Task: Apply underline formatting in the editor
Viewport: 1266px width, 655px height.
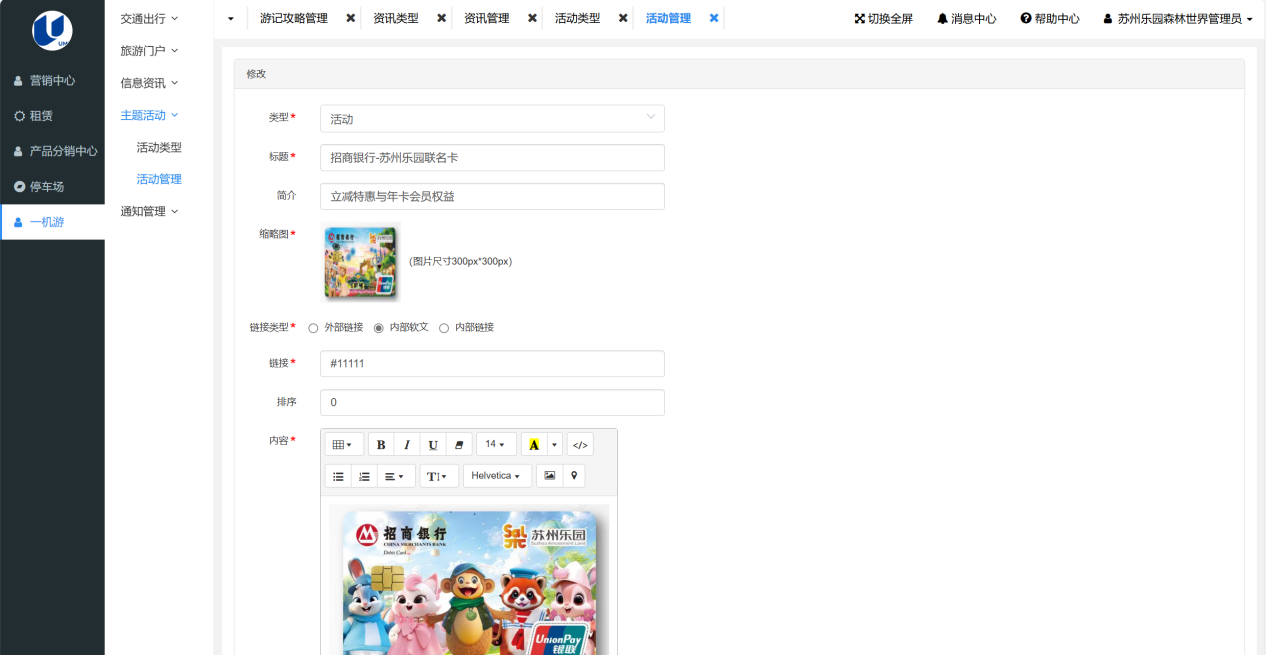Action: tap(433, 444)
